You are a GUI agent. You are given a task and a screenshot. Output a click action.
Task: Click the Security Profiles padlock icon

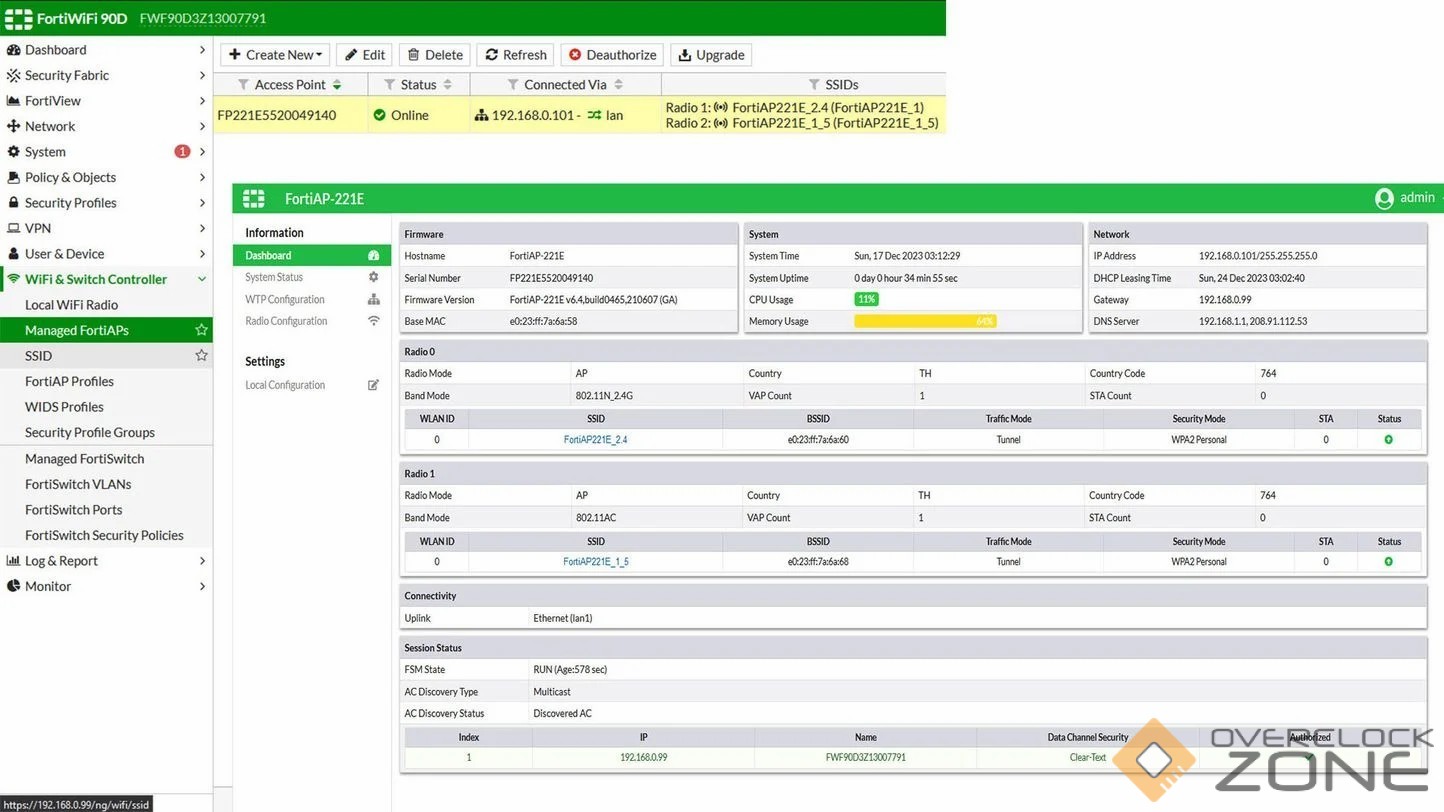tap(14, 203)
